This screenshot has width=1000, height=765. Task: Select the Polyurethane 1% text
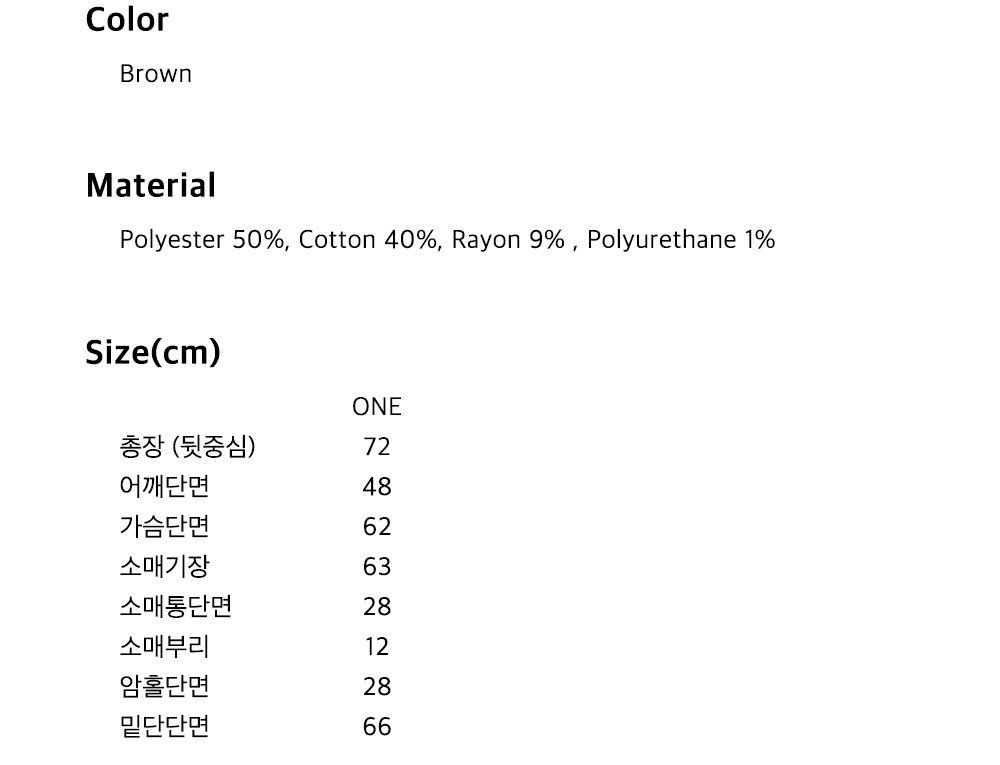click(x=680, y=240)
